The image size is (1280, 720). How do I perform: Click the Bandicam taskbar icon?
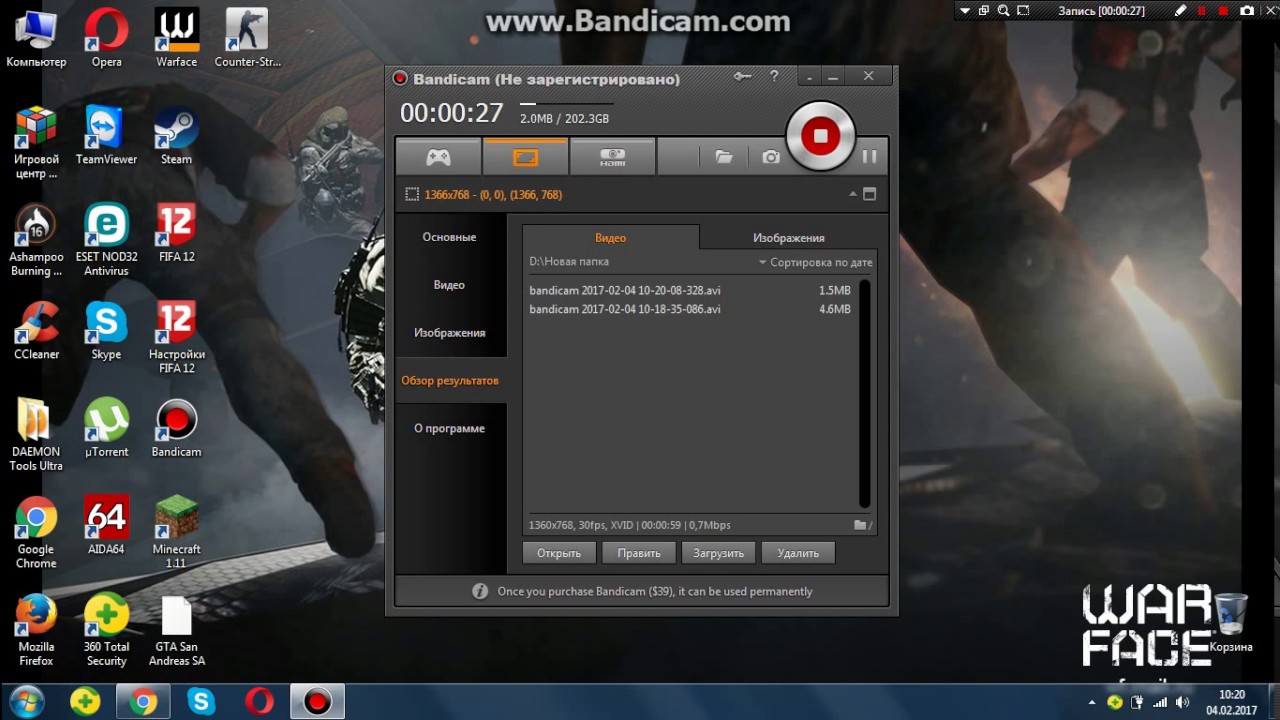(x=318, y=702)
